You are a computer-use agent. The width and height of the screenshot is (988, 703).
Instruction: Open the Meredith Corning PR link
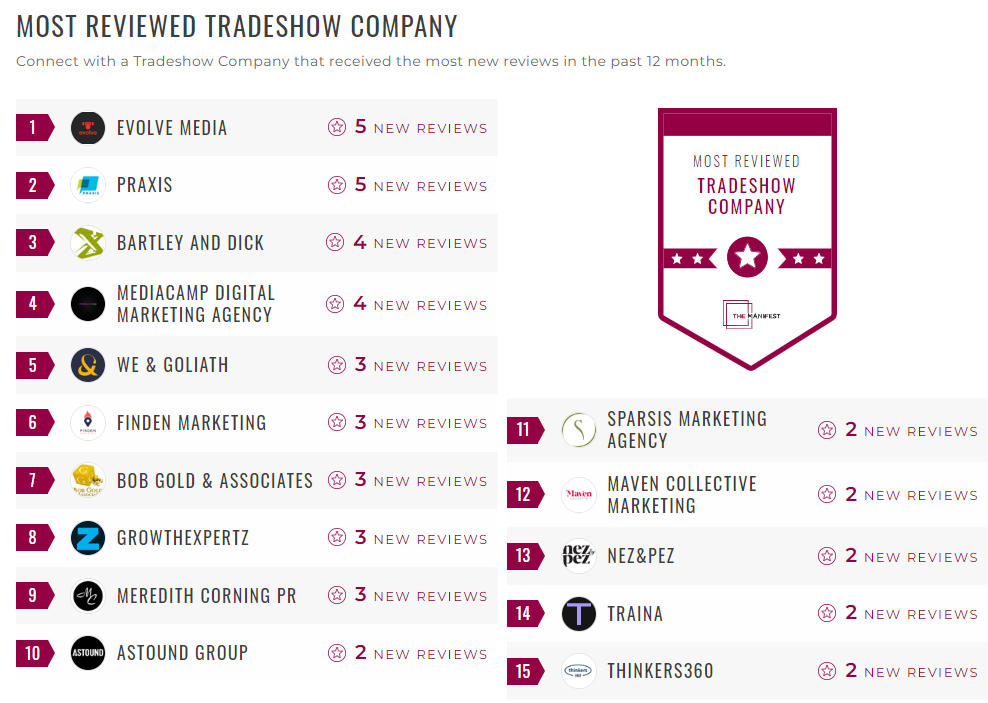[206, 596]
